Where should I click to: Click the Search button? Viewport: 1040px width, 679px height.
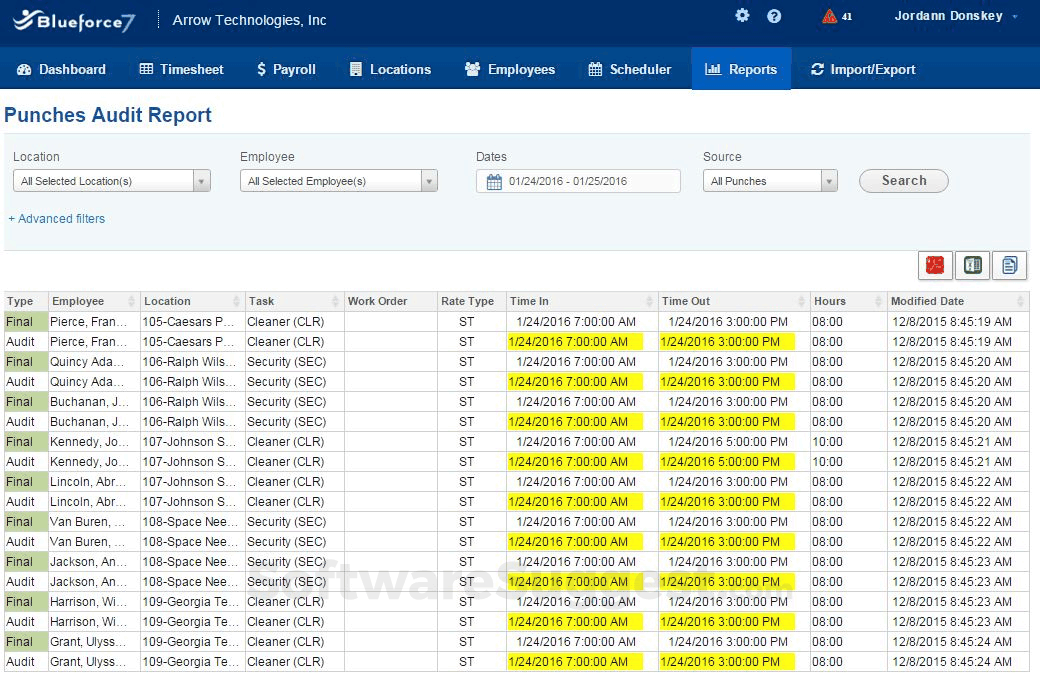(903, 181)
